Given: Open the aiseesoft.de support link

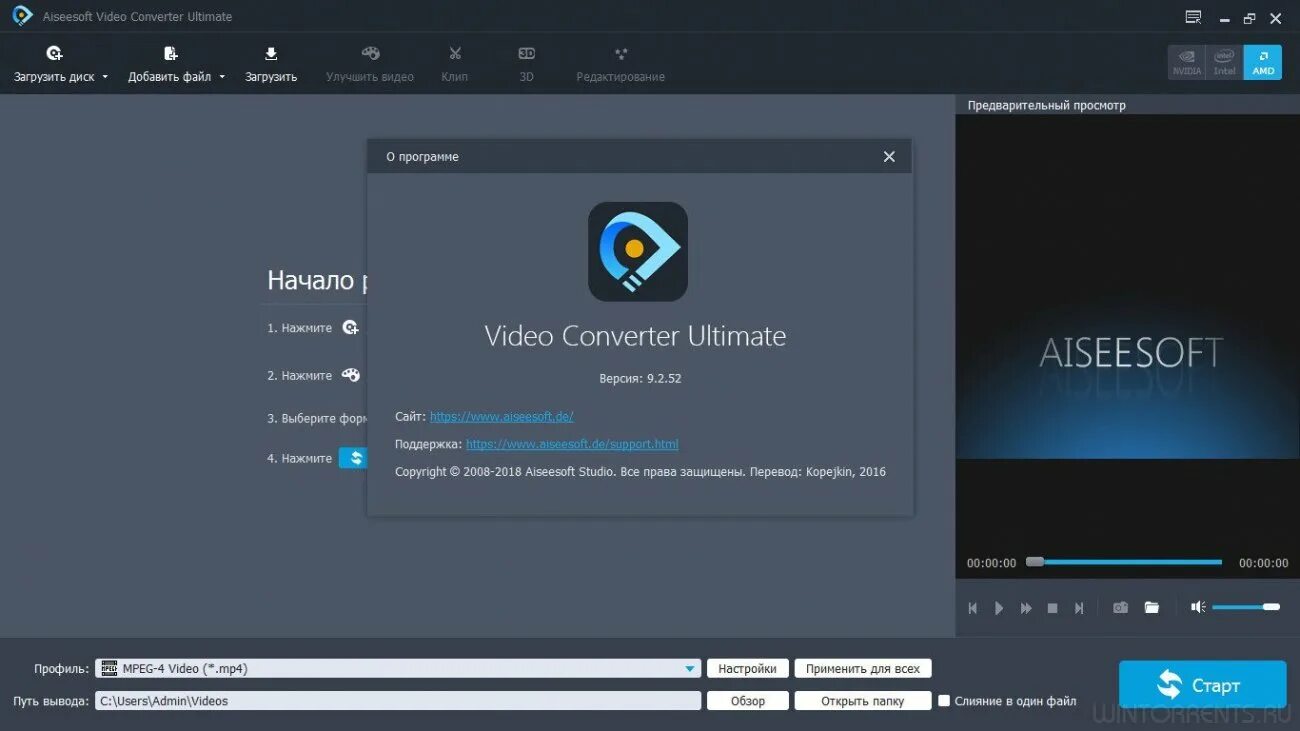Looking at the screenshot, I should pyautogui.click(x=572, y=444).
